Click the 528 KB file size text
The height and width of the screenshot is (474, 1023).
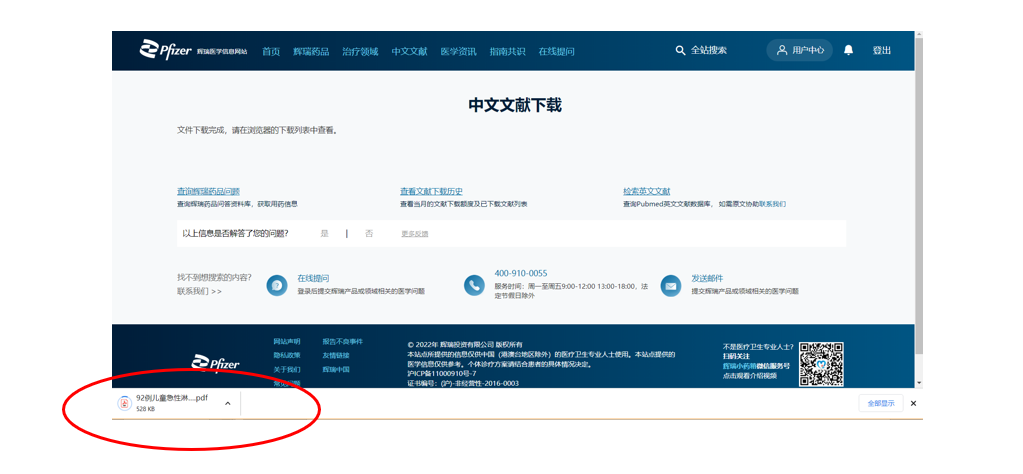(x=145, y=409)
